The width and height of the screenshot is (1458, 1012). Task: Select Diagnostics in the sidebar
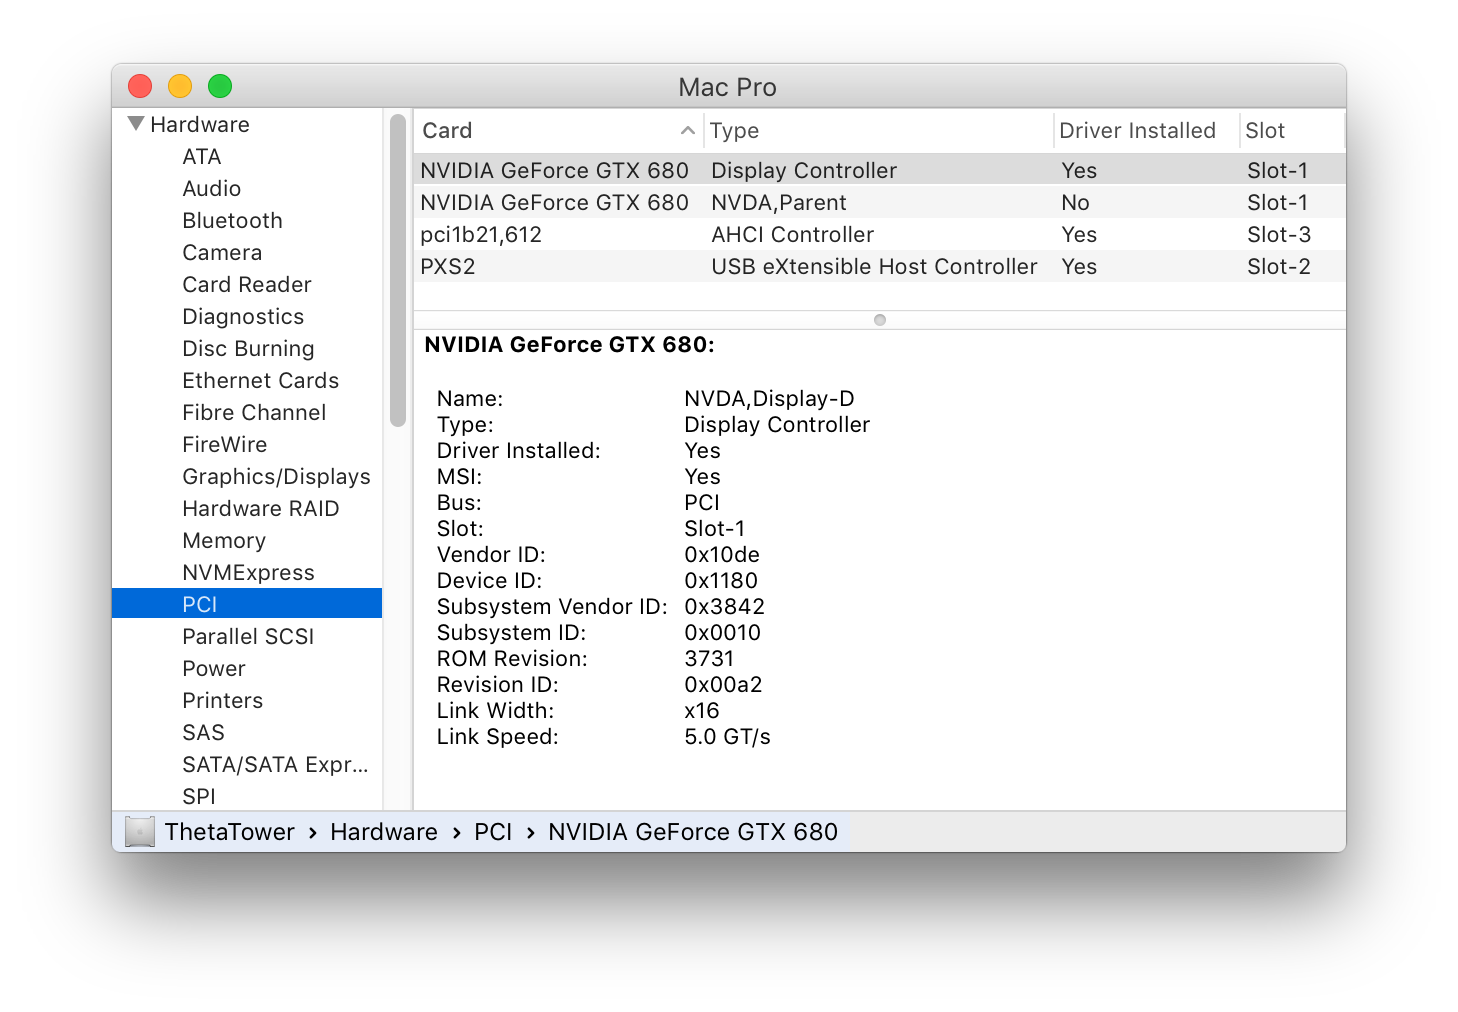243,316
